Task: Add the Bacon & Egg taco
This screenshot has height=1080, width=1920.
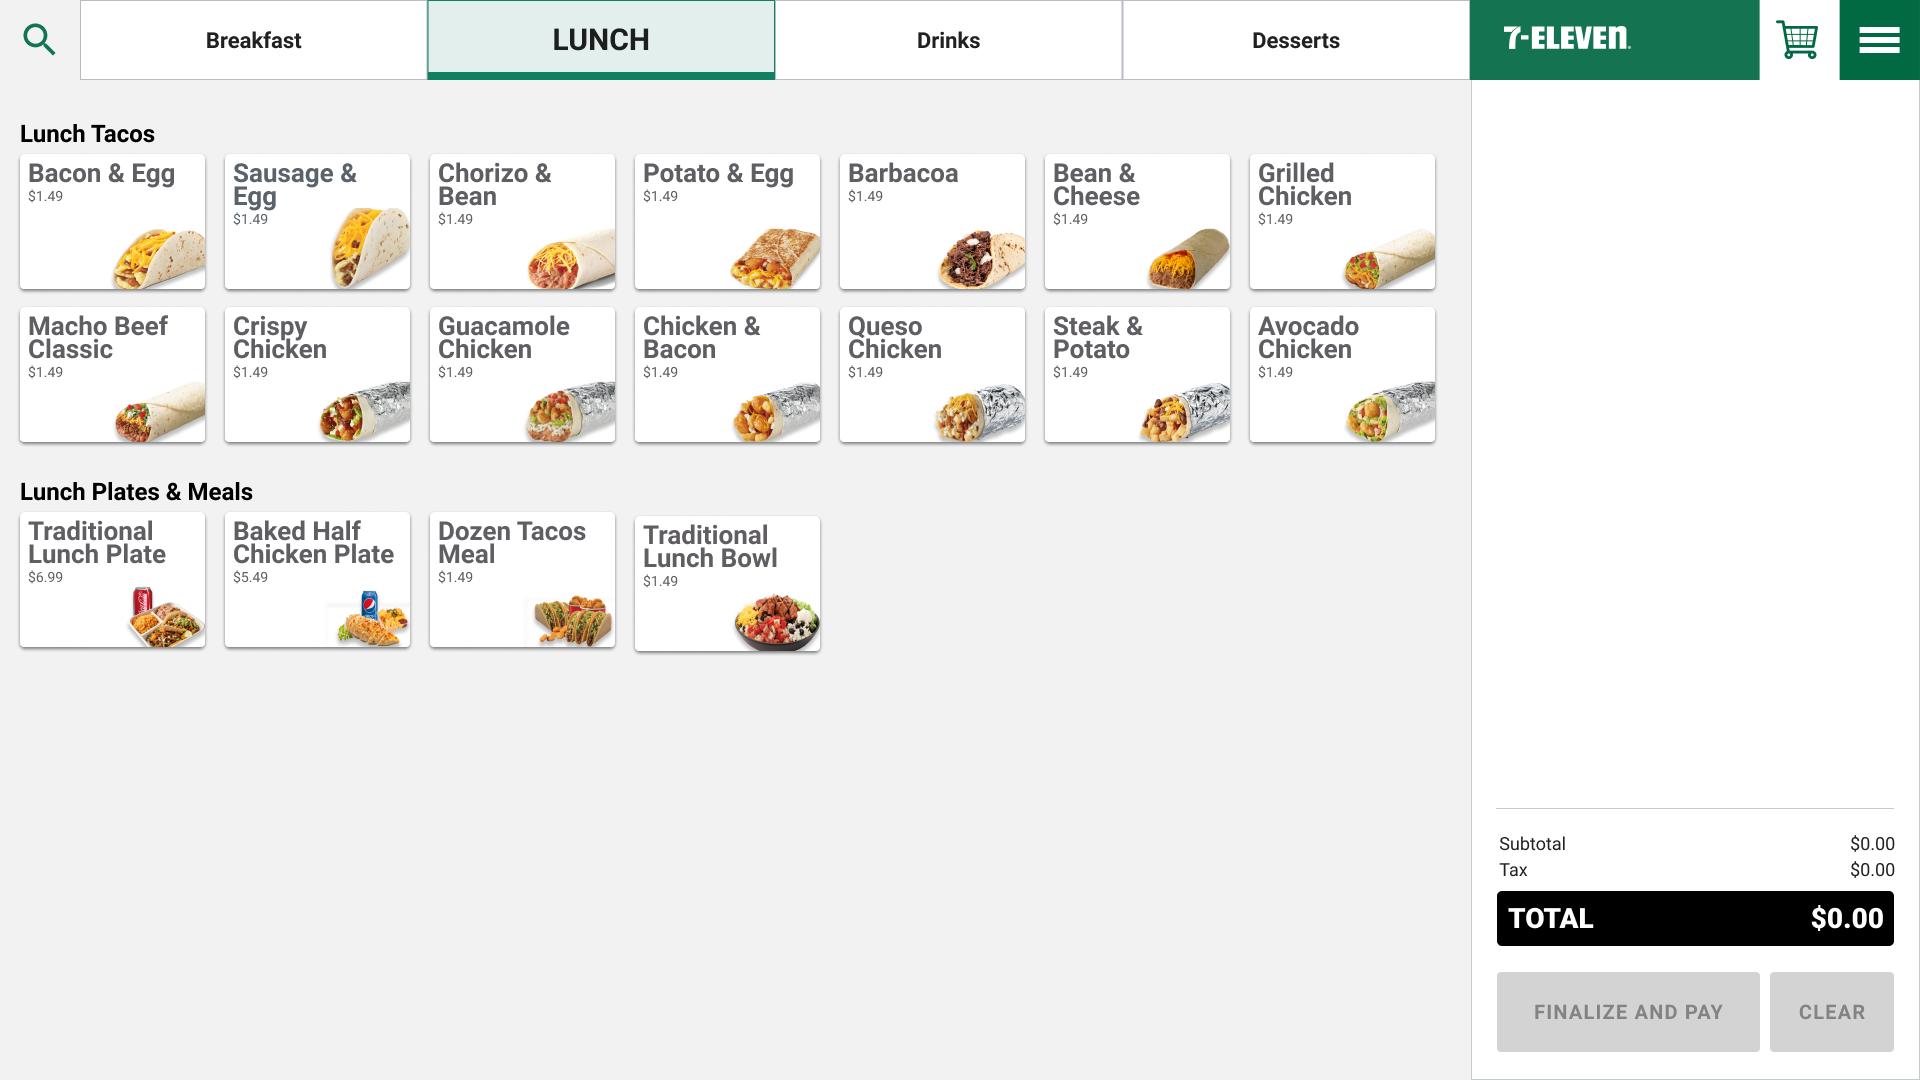Action: 113,222
